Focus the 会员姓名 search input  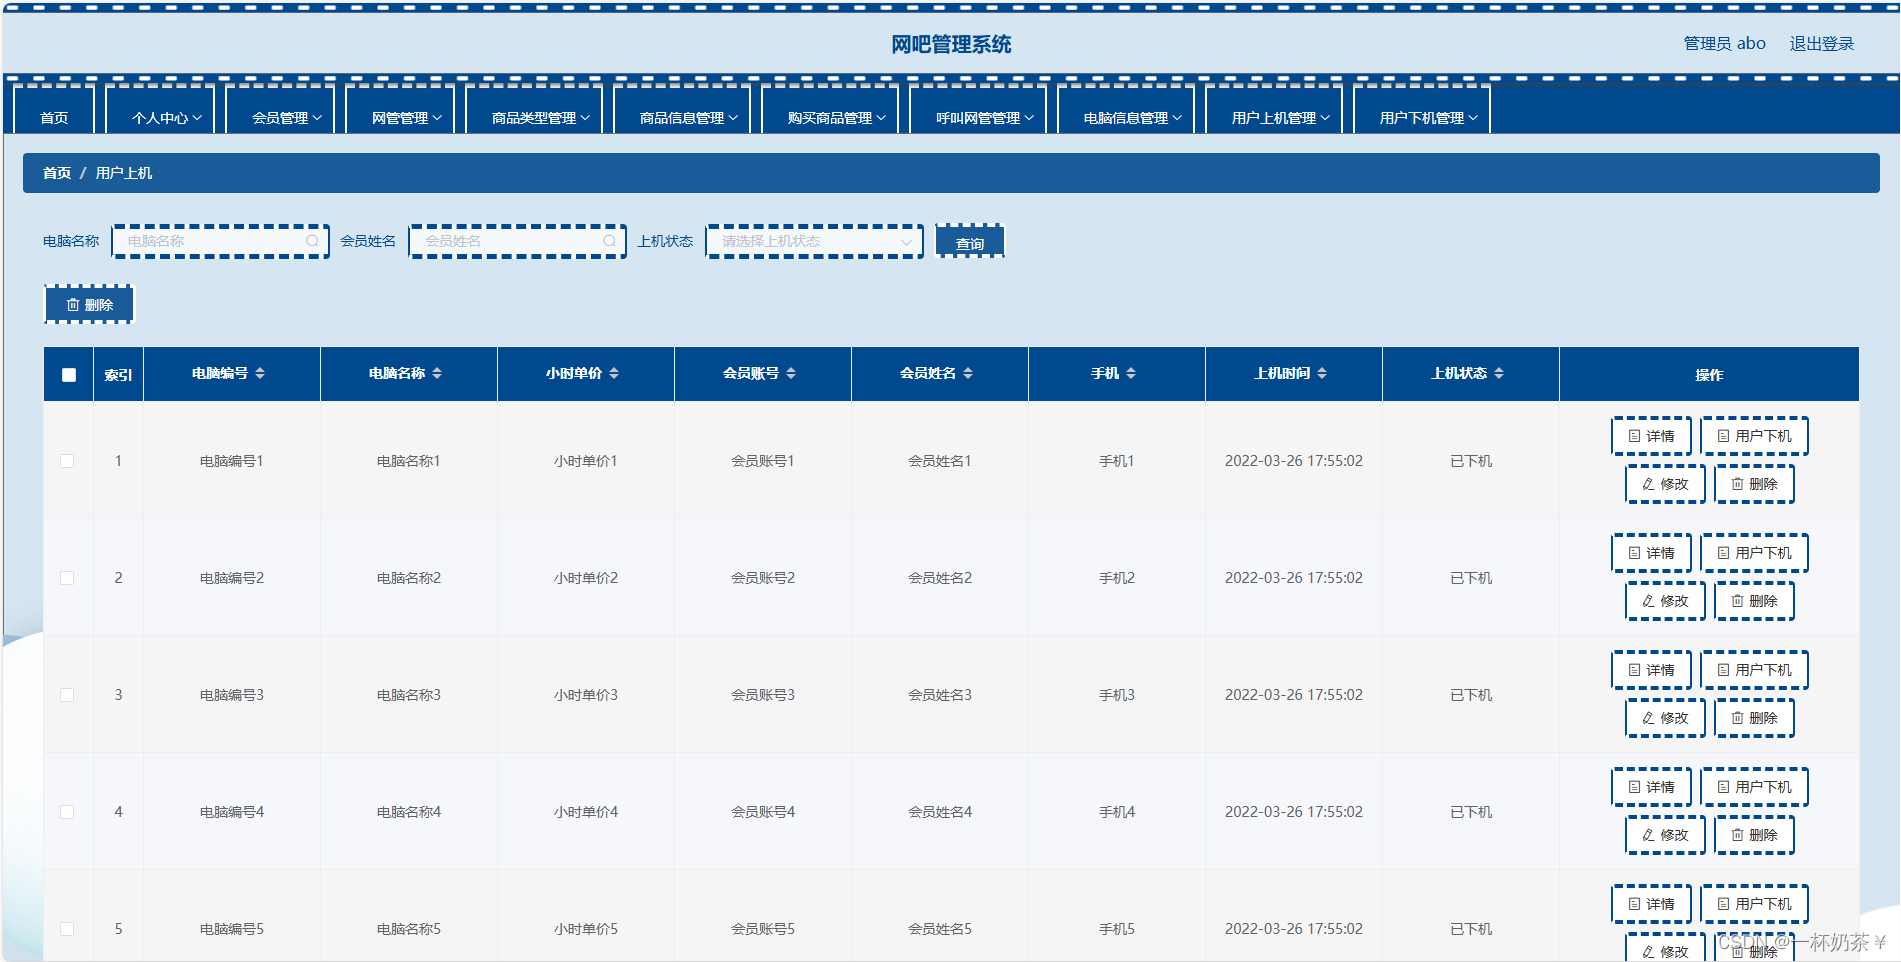point(517,241)
